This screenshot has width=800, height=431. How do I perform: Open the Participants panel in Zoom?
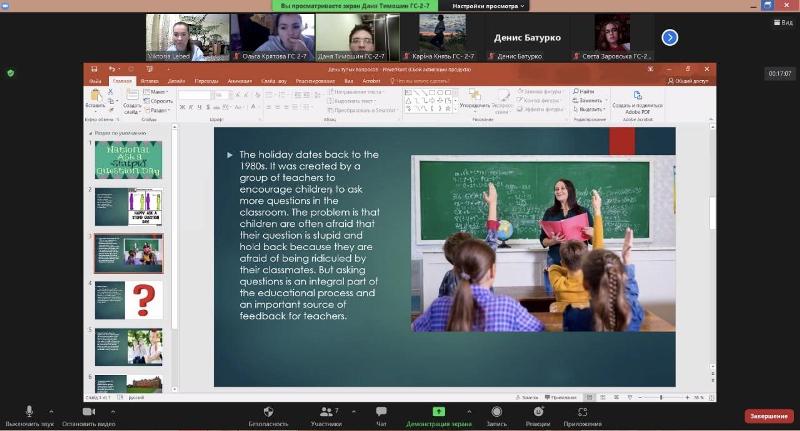pos(326,414)
